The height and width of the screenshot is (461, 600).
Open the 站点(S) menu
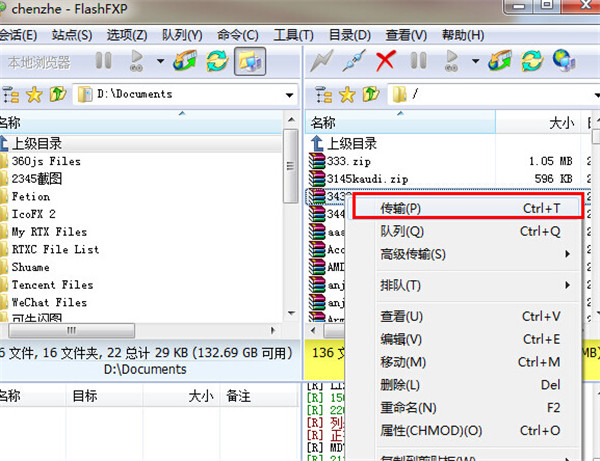tap(71, 36)
